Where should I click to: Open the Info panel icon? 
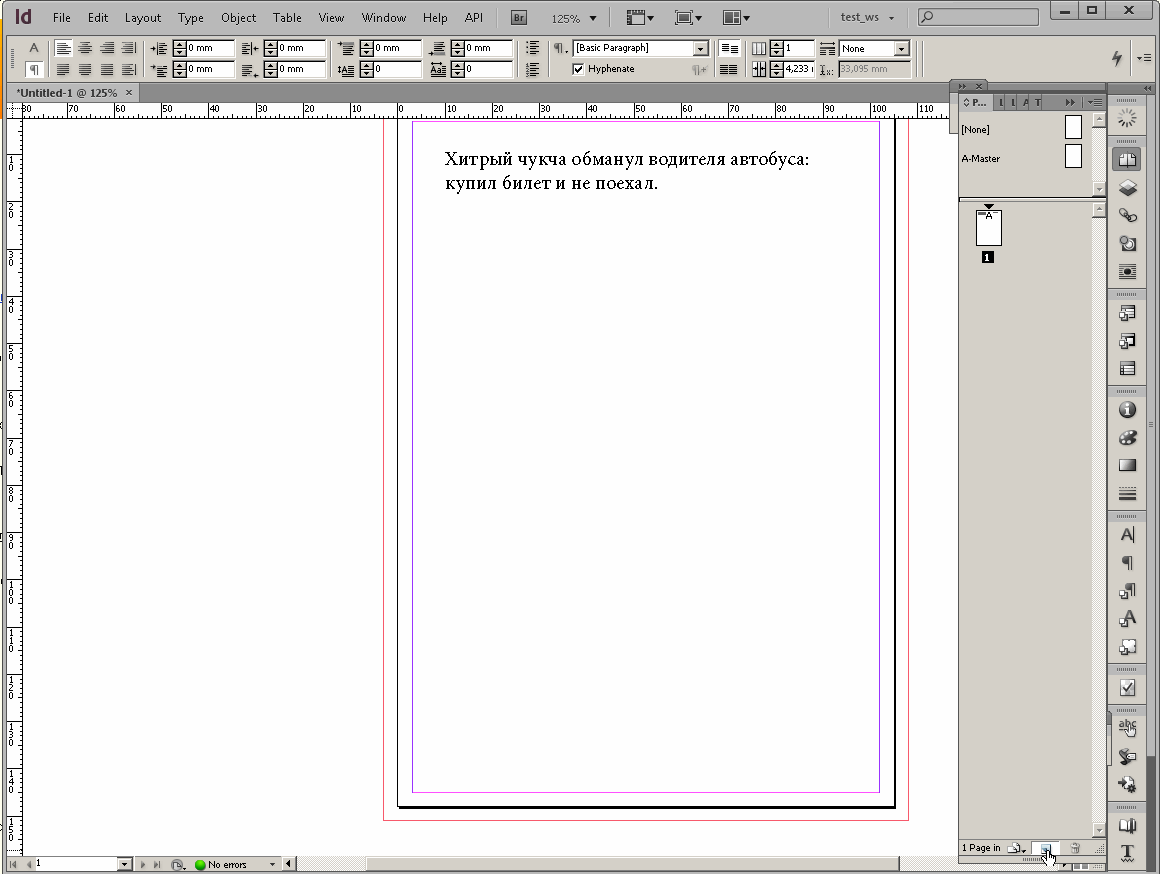1127,410
